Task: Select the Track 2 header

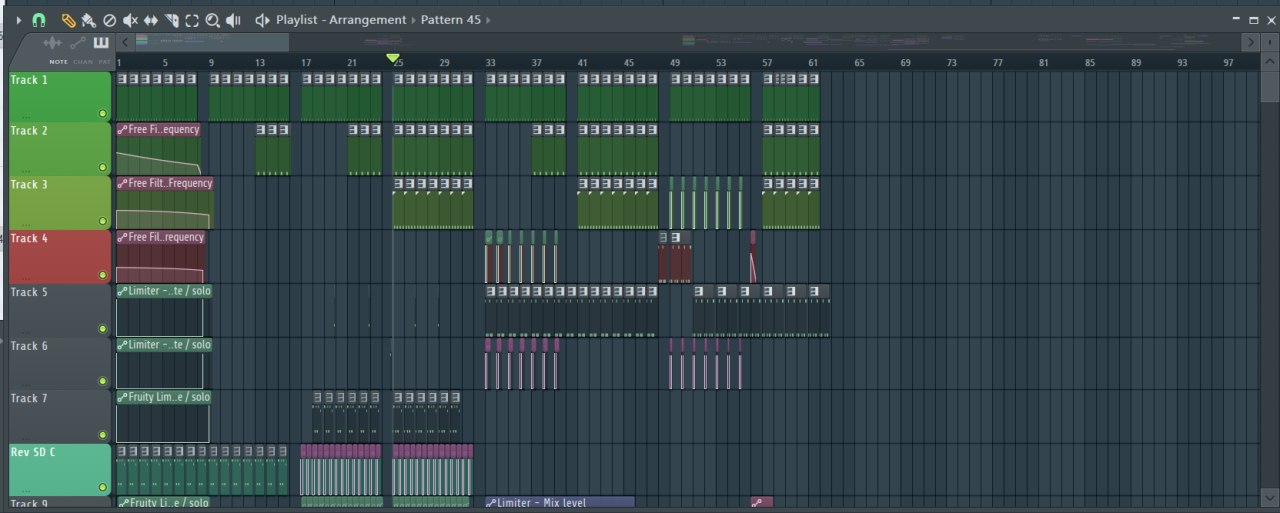Action: [59, 149]
